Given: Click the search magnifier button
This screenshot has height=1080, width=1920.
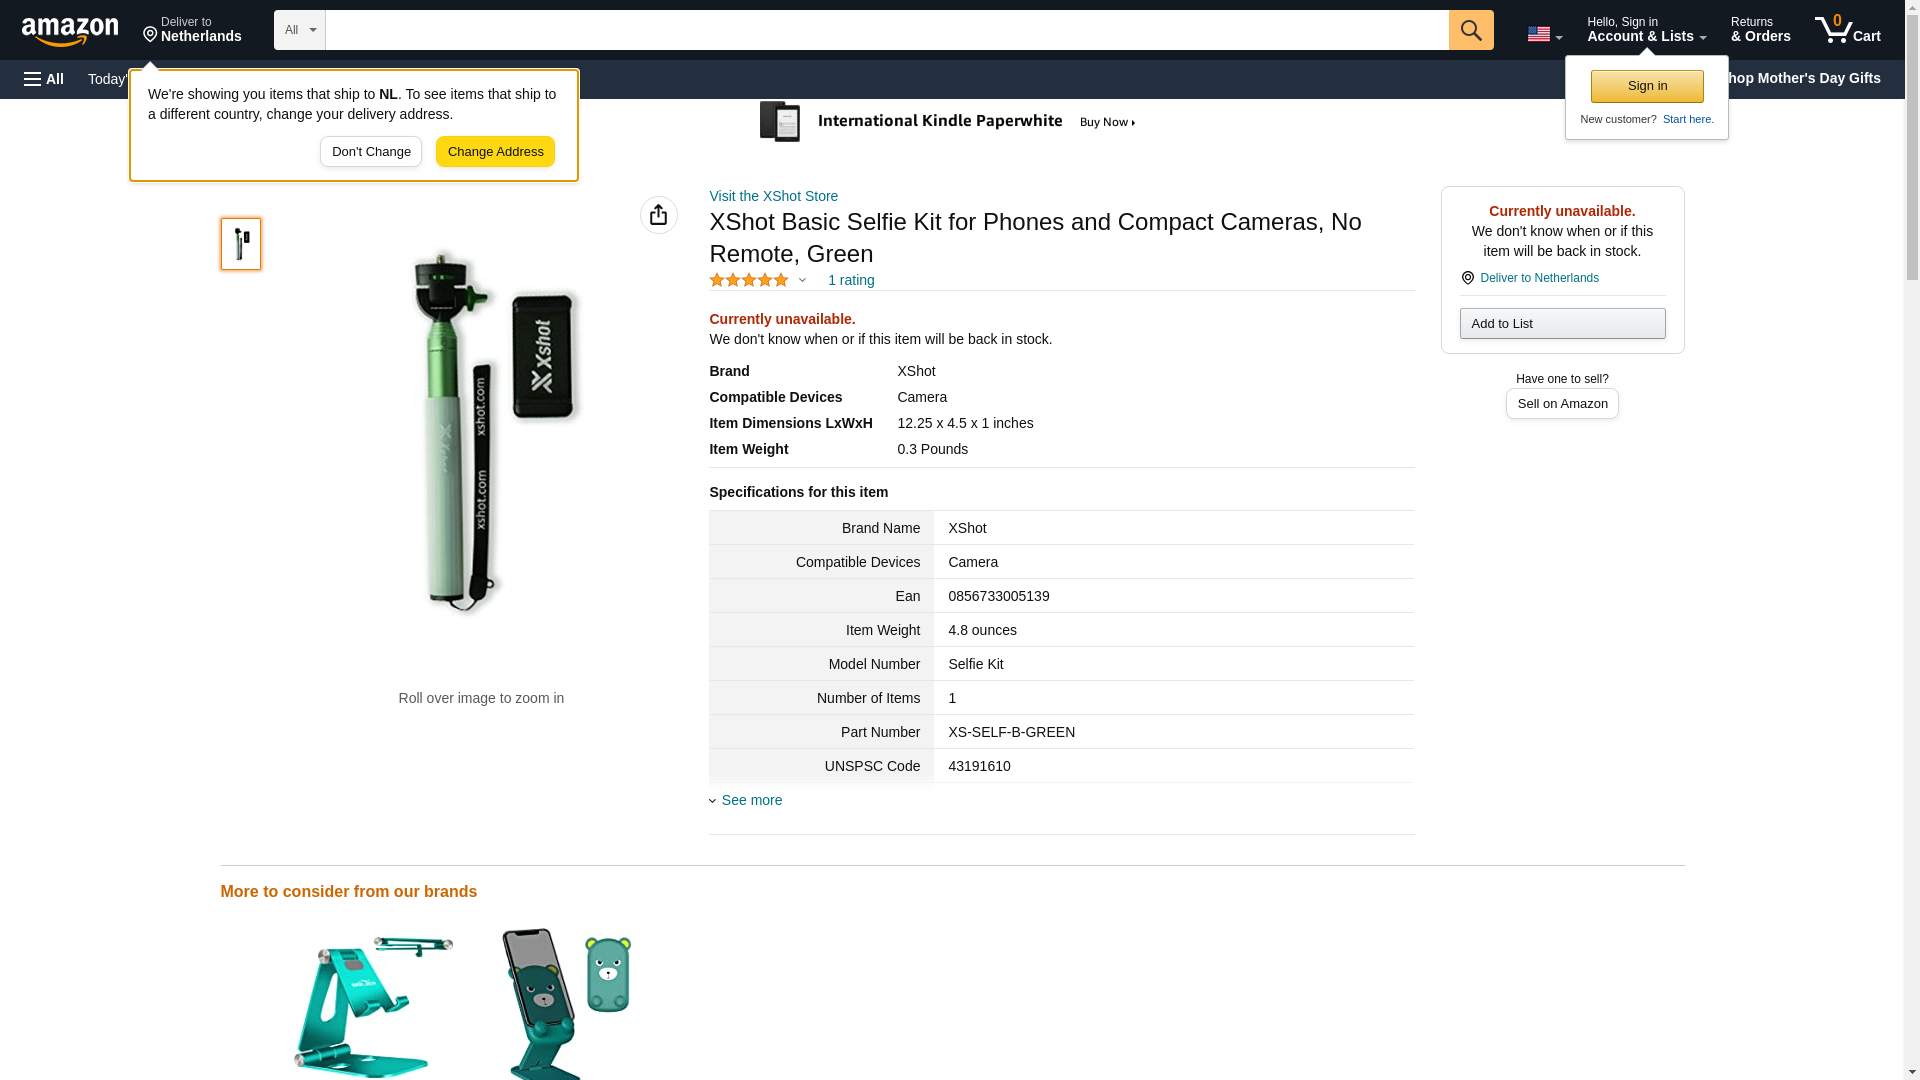Looking at the screenshot, I should click(1470, 30).
